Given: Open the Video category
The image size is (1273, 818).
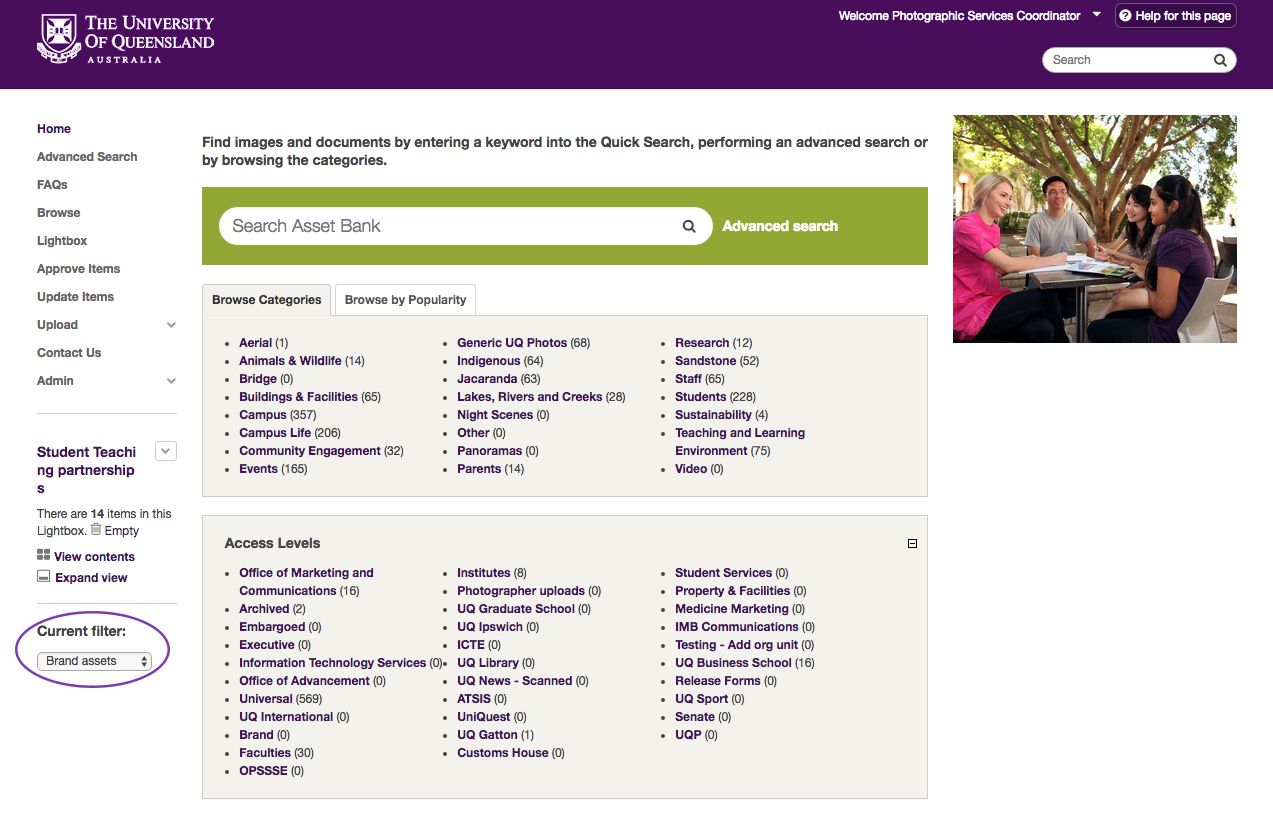Looking at the screenshot, I should (691, 469).
